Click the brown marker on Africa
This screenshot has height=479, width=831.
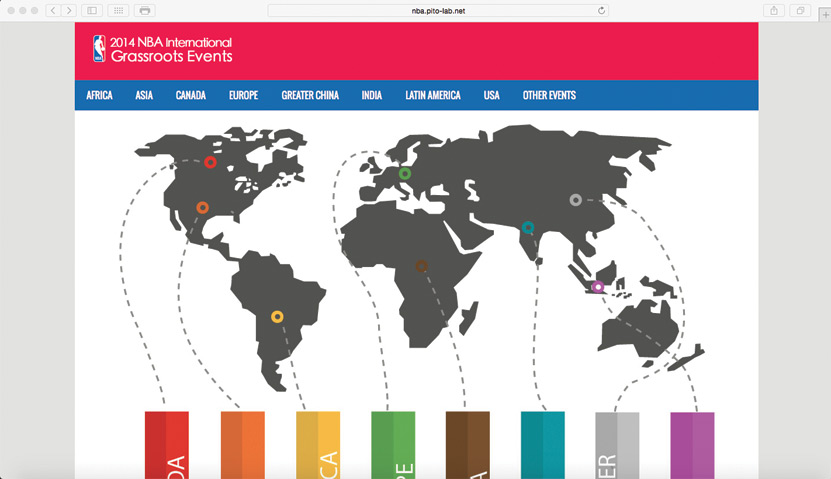(422, 266)
